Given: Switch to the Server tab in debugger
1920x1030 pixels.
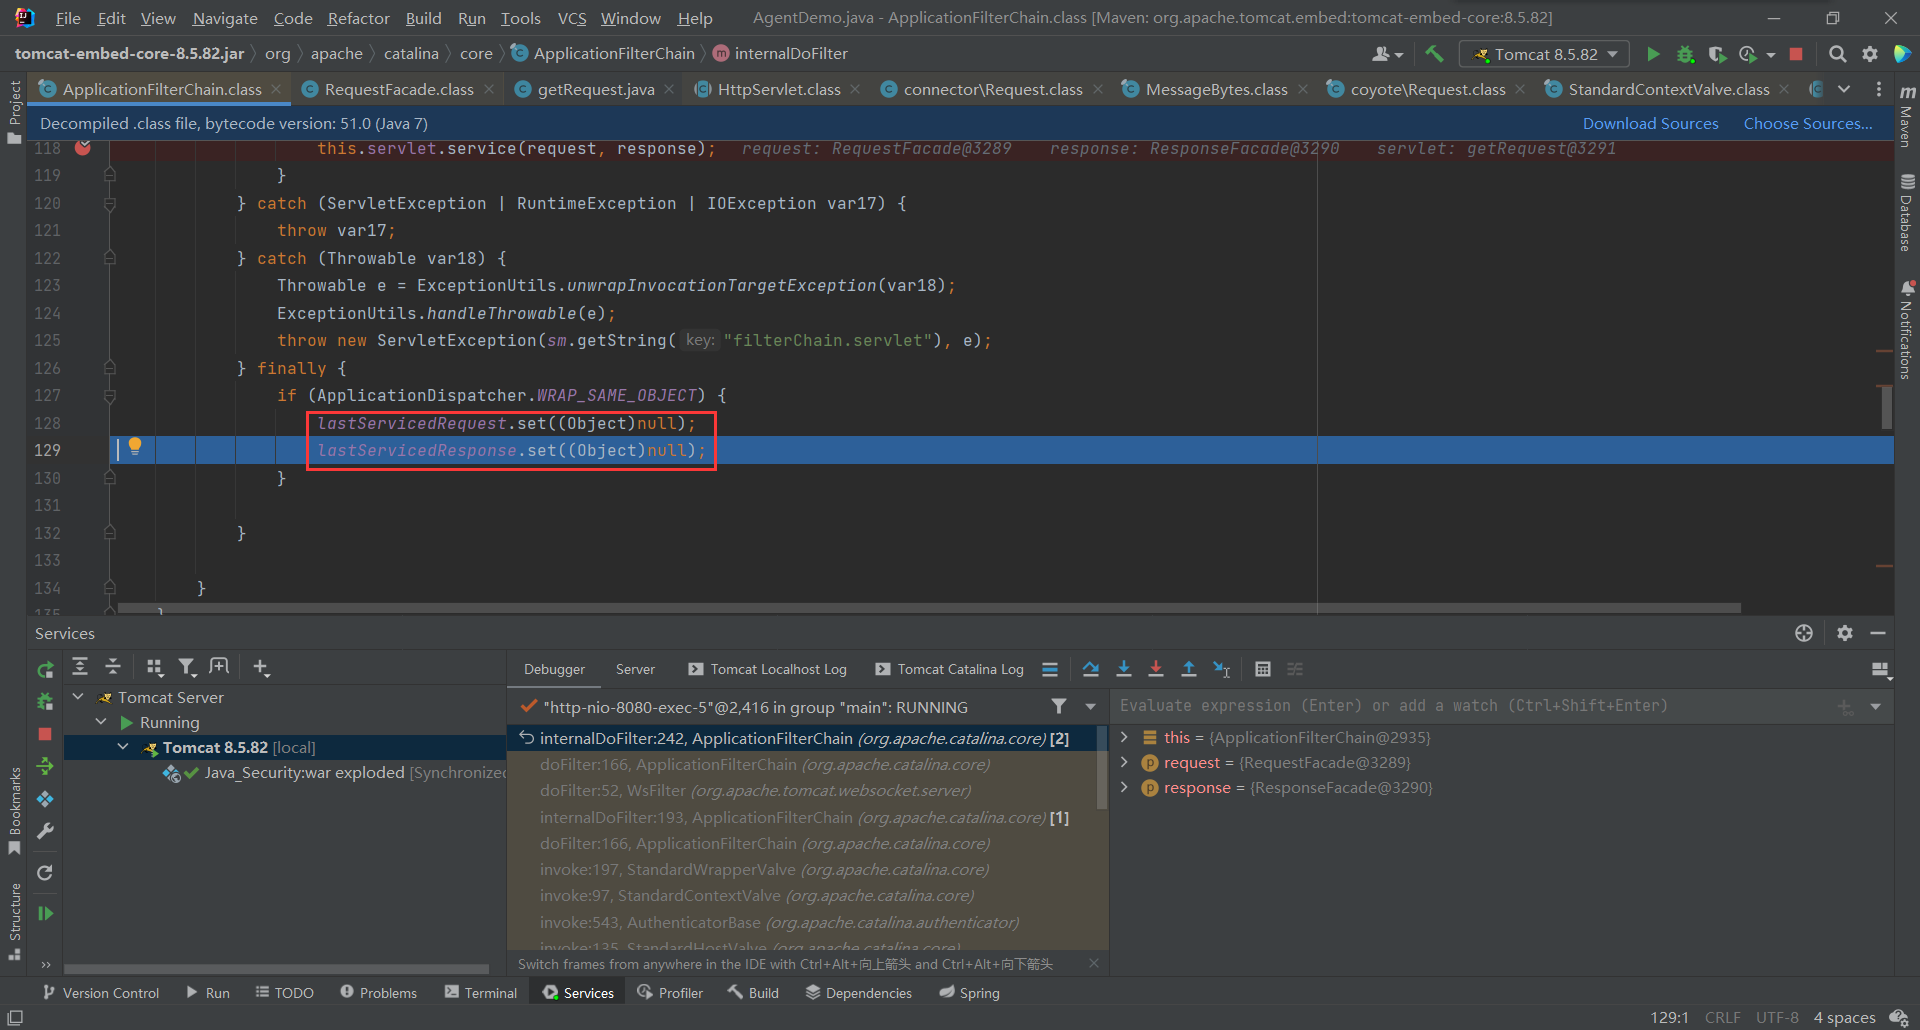Looking at the screenshot, I should (635, 669).
